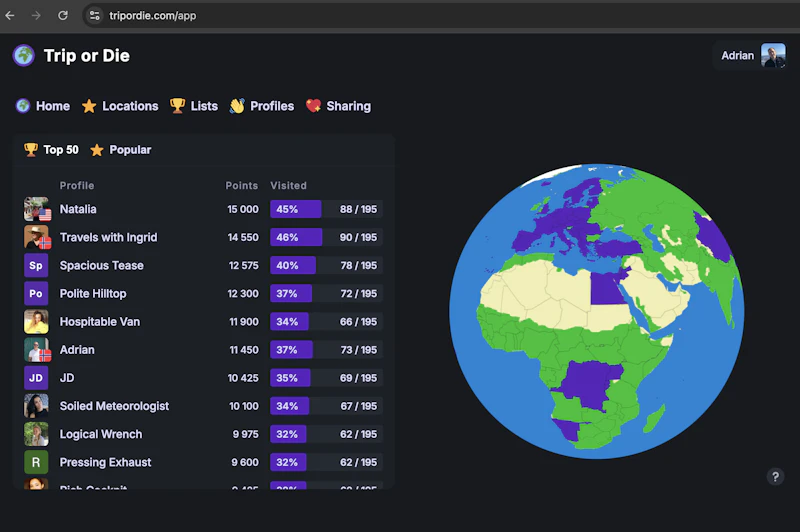This screenshot has height=532, width=800.
Task: Click the Po avatar badge
Action: point(36,293)
